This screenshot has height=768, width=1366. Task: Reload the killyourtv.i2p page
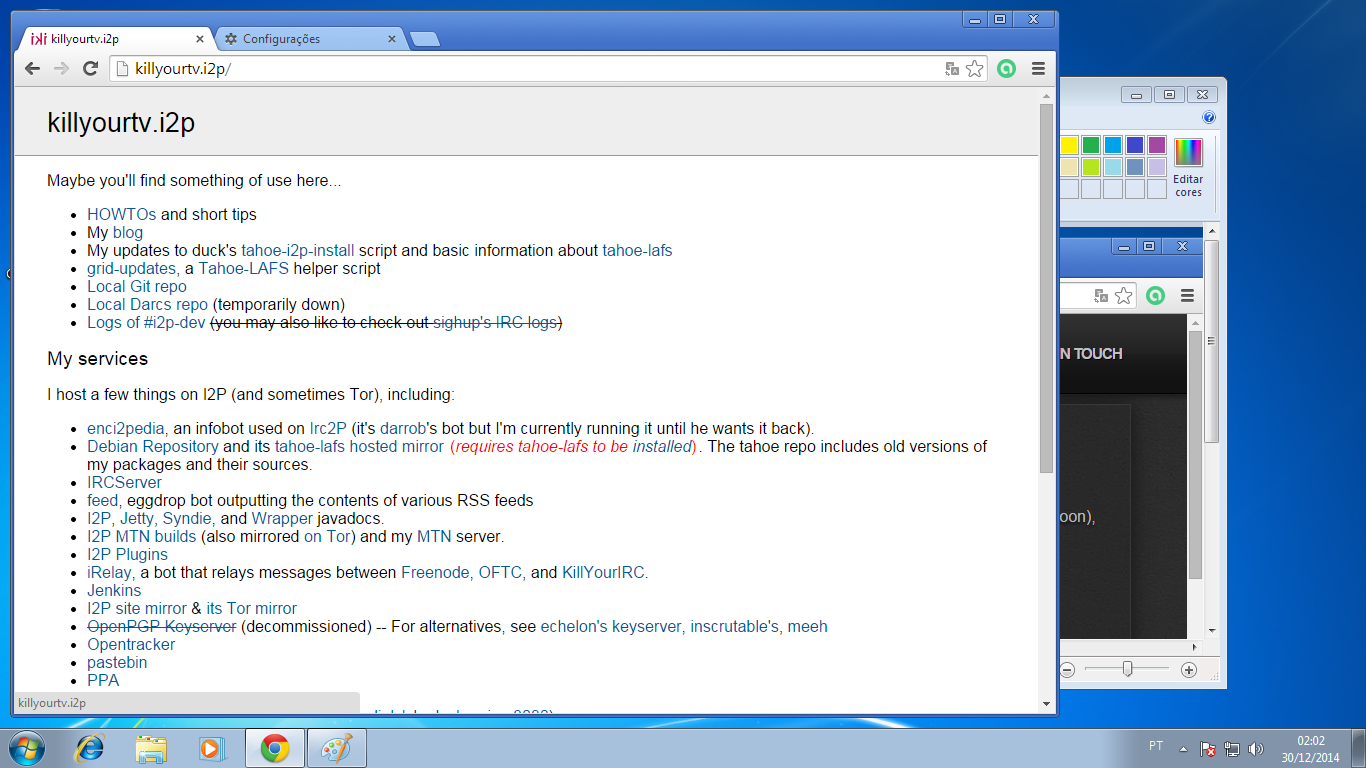[90, 69]
